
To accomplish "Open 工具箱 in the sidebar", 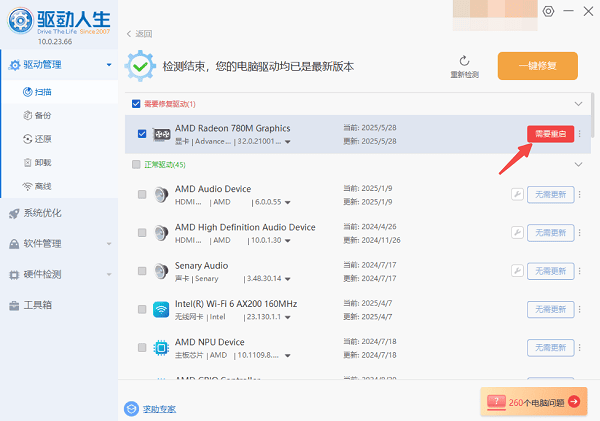I will tap(59, 305).
